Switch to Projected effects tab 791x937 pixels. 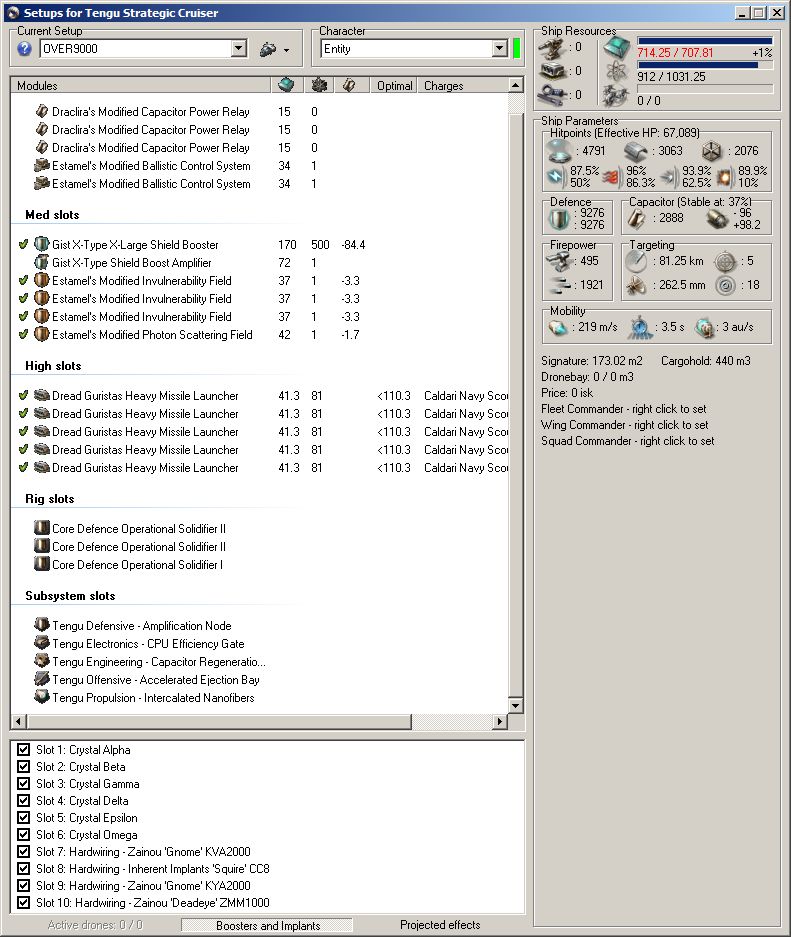coord(440,925)
